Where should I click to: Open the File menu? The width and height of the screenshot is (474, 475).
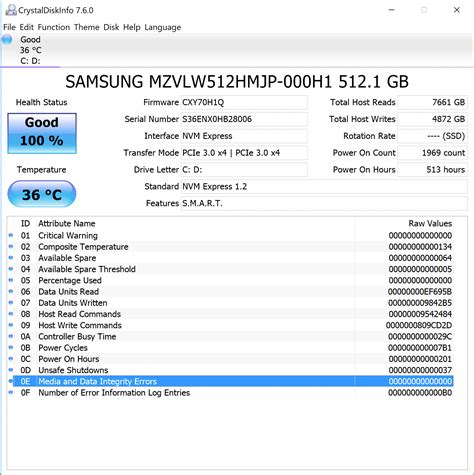9,27
